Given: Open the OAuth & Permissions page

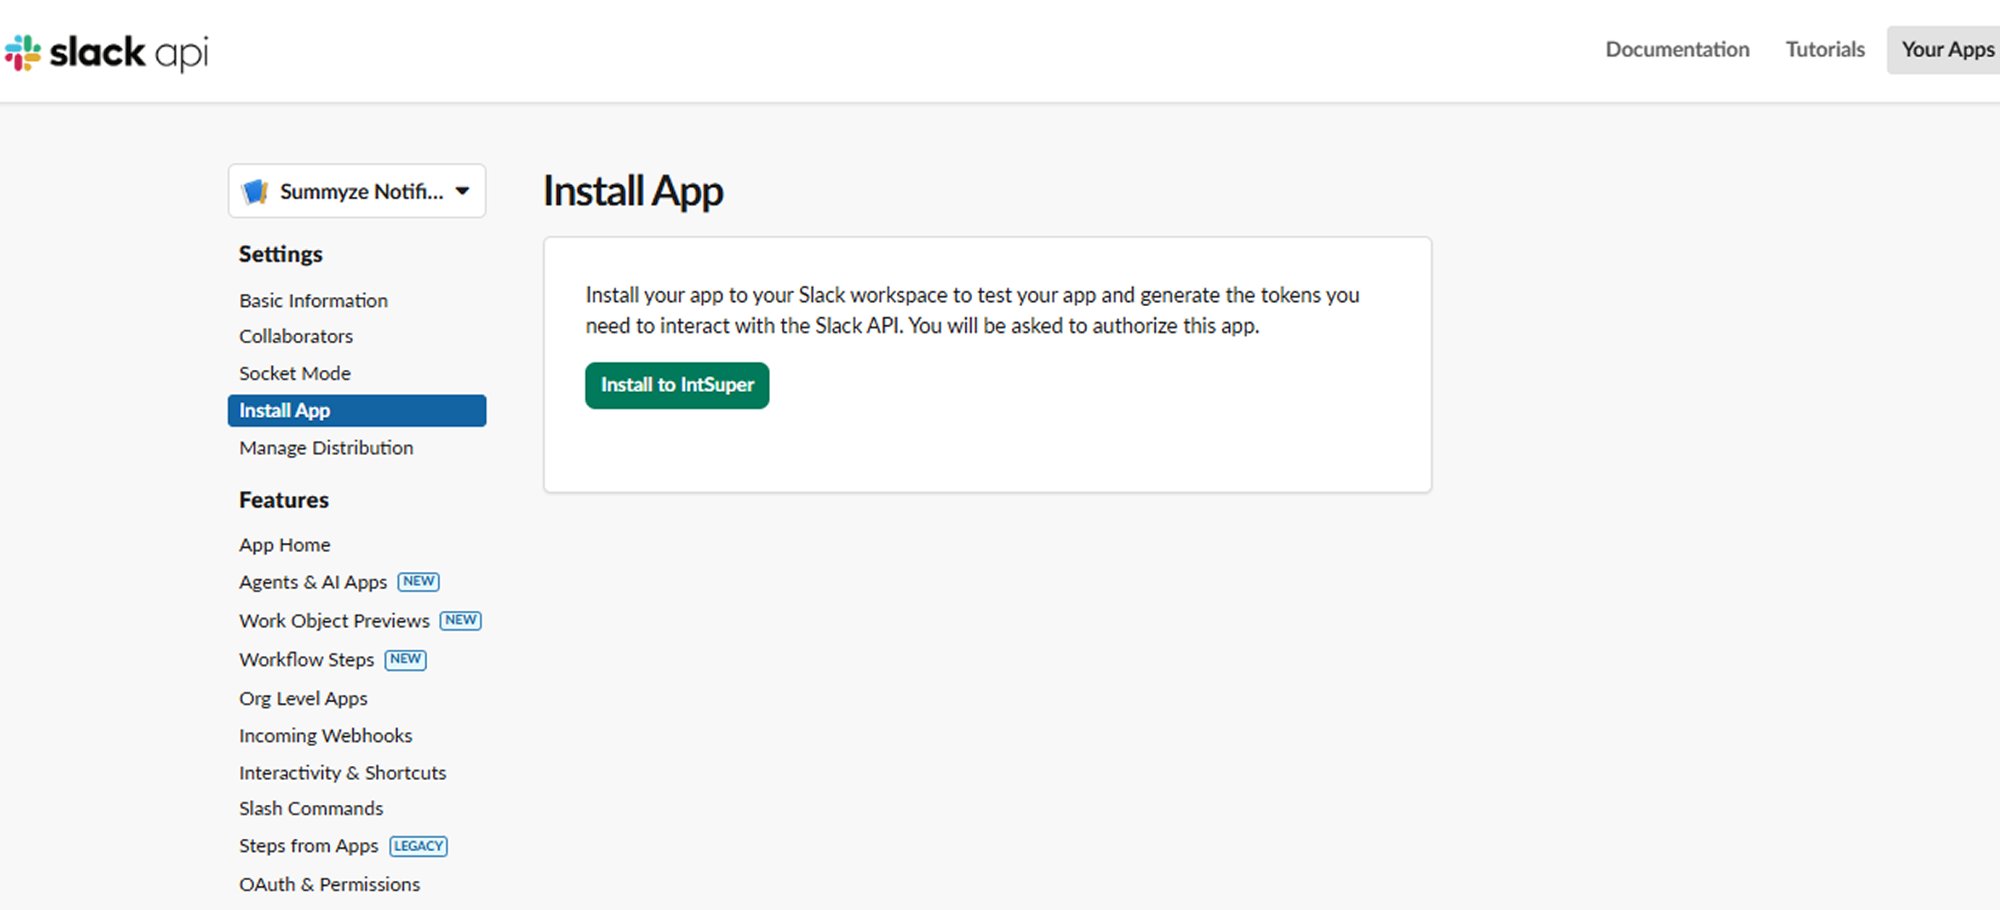Looking at the screenshot, I should pos(329,884).
